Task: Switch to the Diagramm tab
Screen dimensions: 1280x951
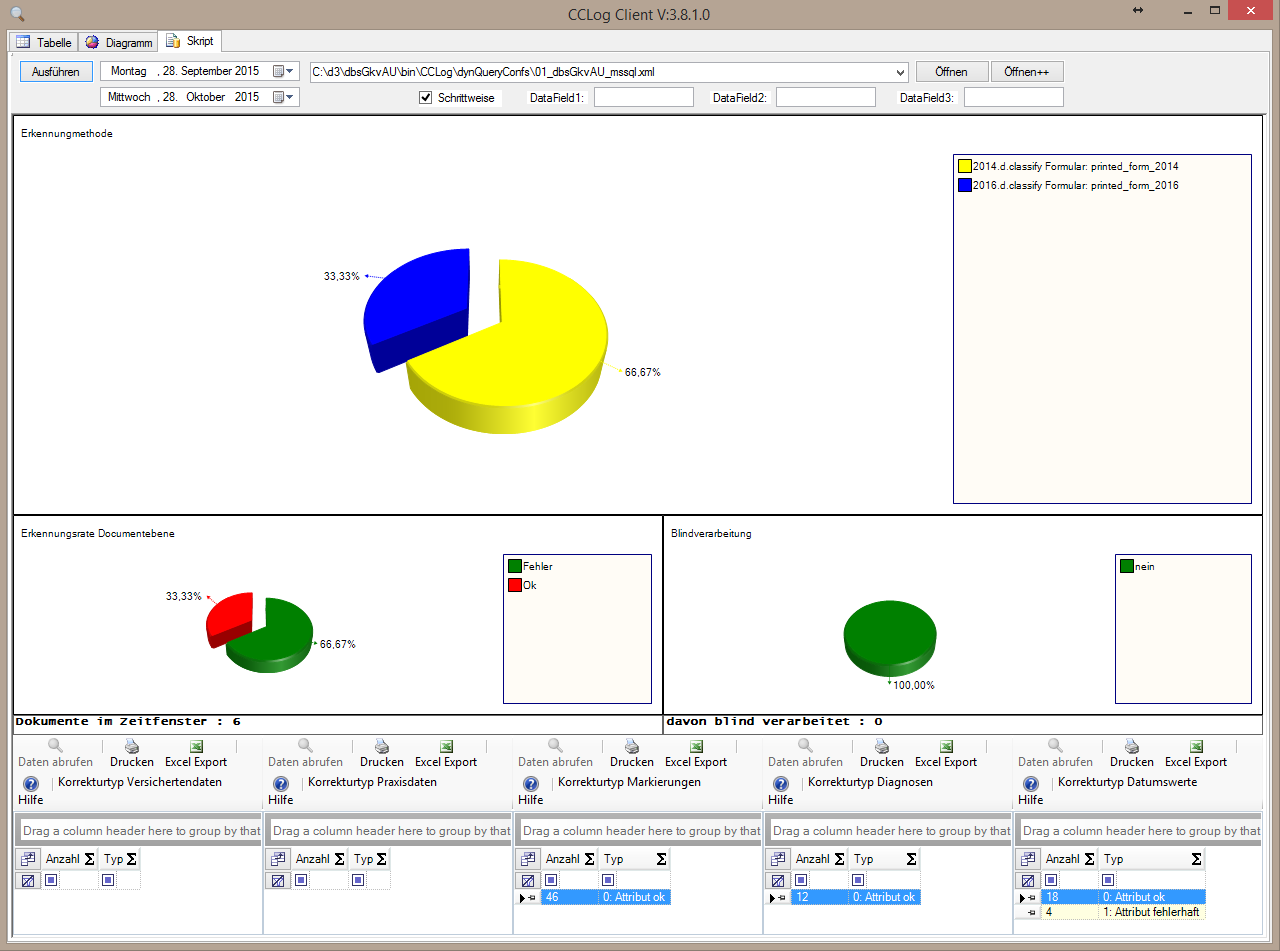Action: coord(119,43)
